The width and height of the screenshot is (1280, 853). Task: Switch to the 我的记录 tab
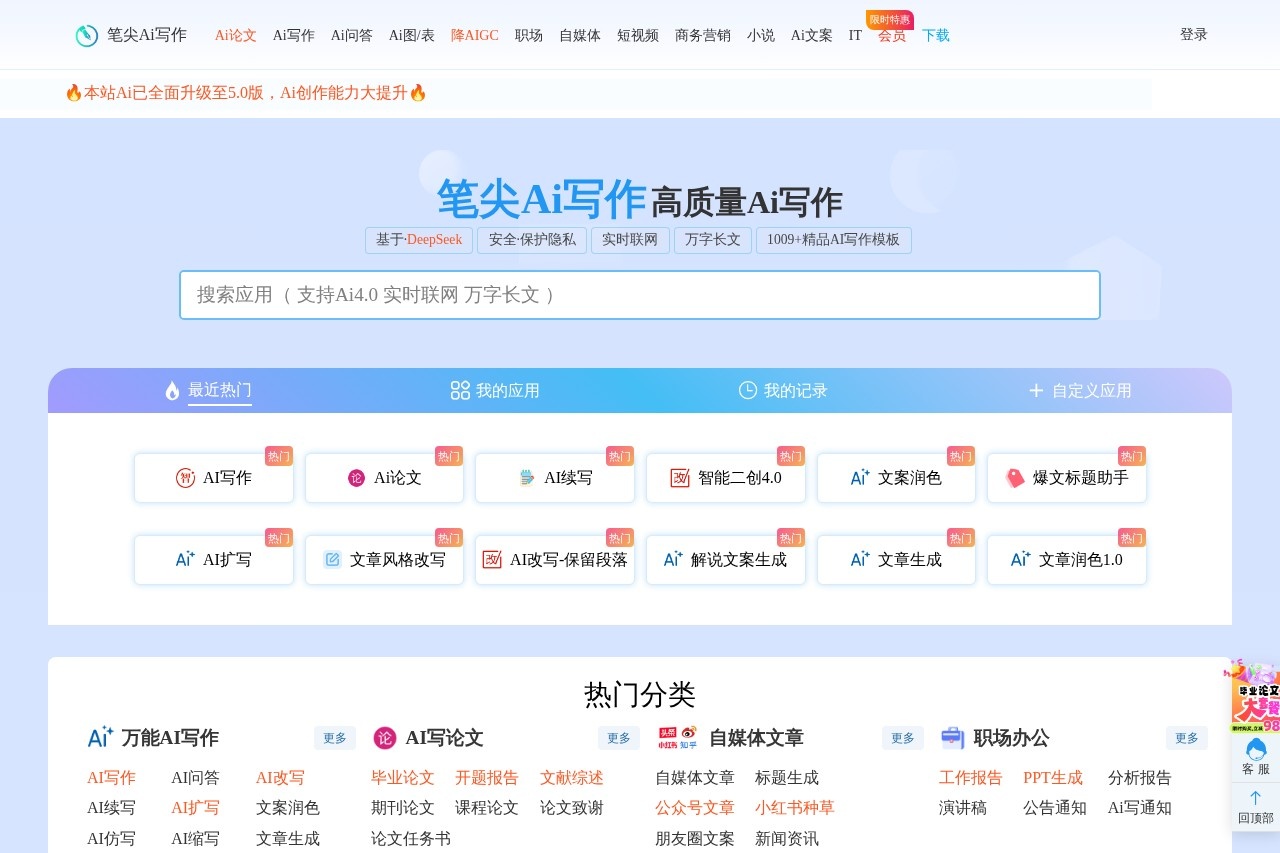(x=783, y=391)
